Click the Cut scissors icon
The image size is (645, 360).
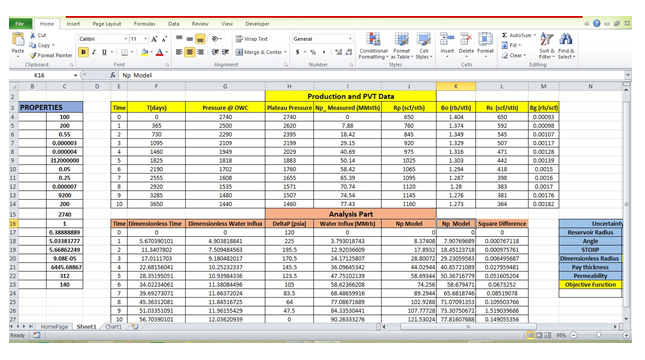[32, 35]
